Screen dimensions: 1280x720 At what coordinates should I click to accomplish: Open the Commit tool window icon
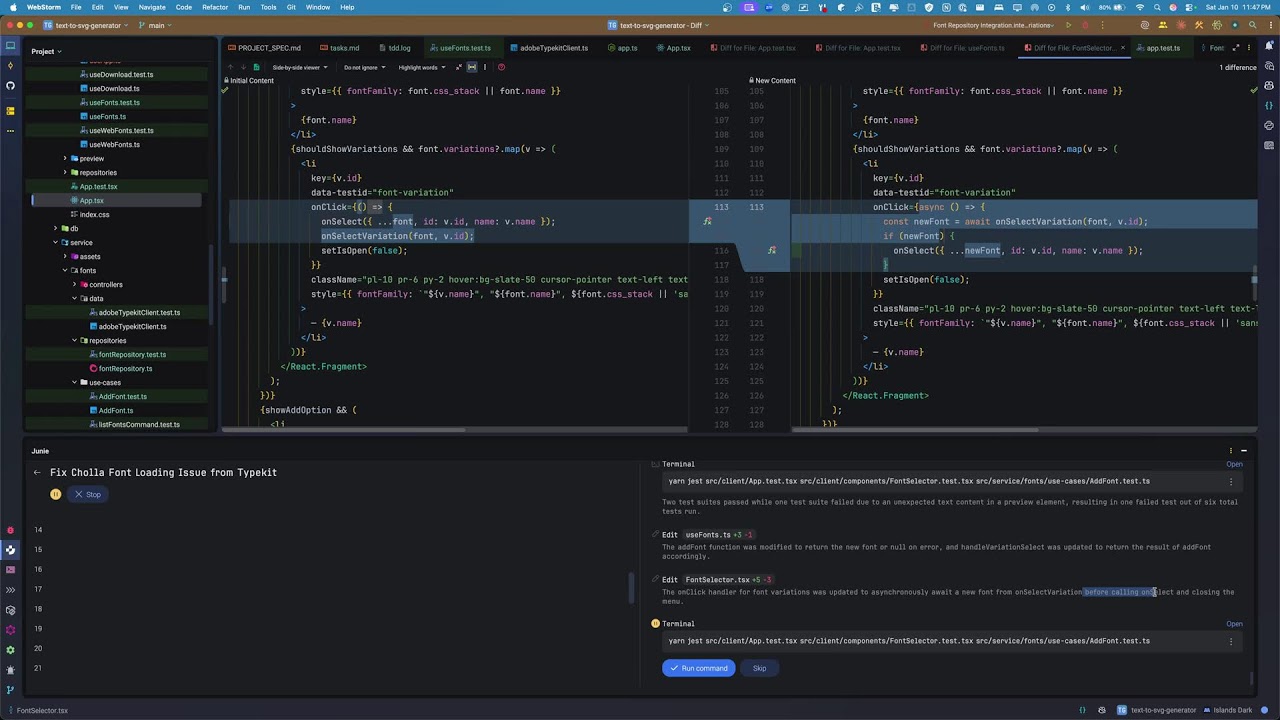pos(10,65)
